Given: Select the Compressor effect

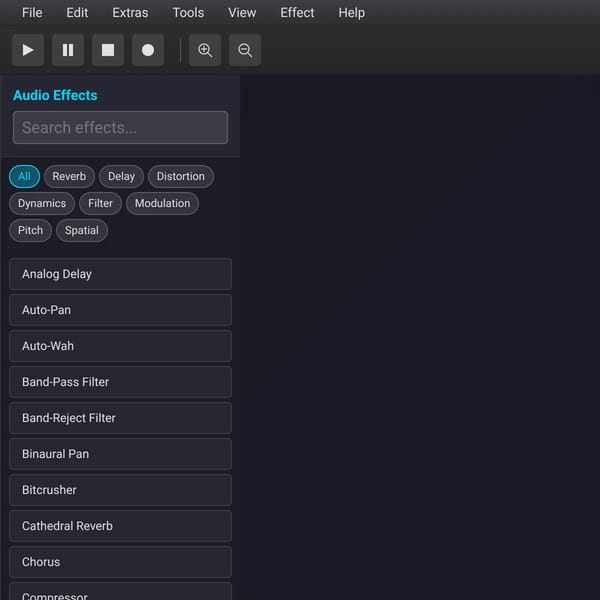Looking at the screenshot, I should coord(120,592).
